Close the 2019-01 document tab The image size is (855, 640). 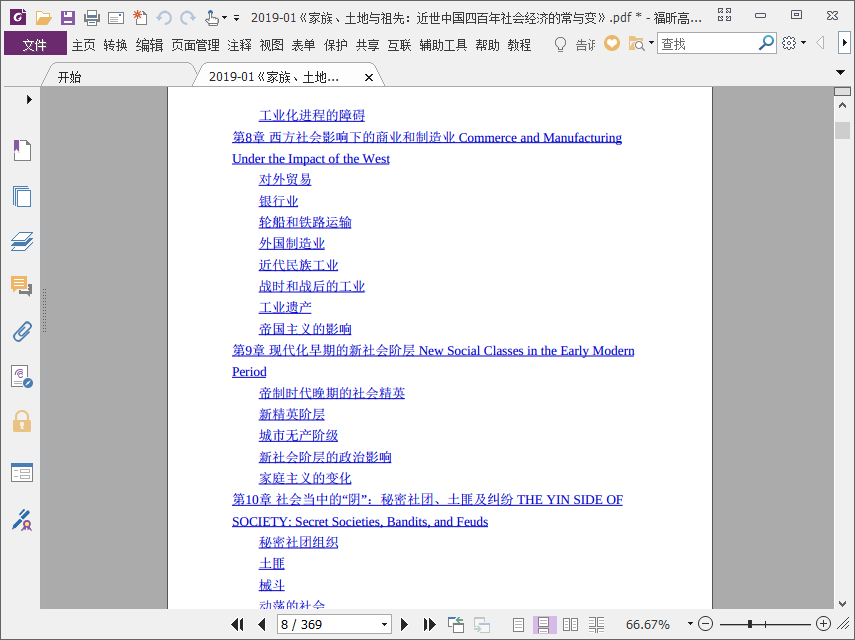[369, 77]
